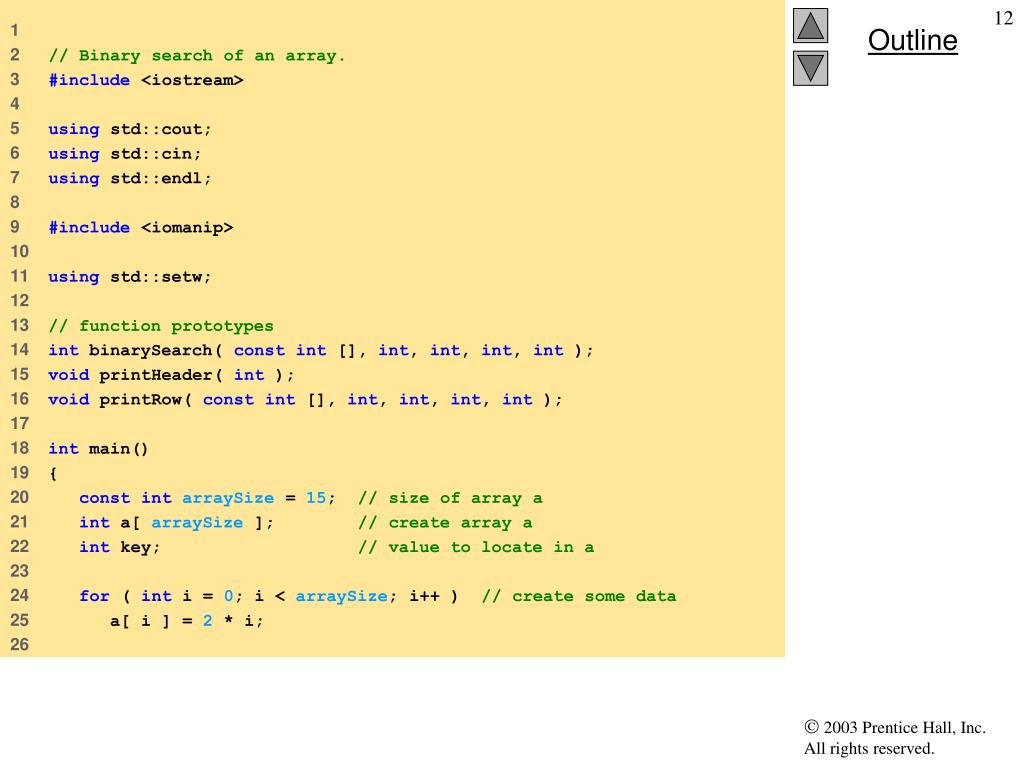Click the printHeader prototype
This screenshot has width=1024, height=768.
pyautogui.click(x=171, y=375)
